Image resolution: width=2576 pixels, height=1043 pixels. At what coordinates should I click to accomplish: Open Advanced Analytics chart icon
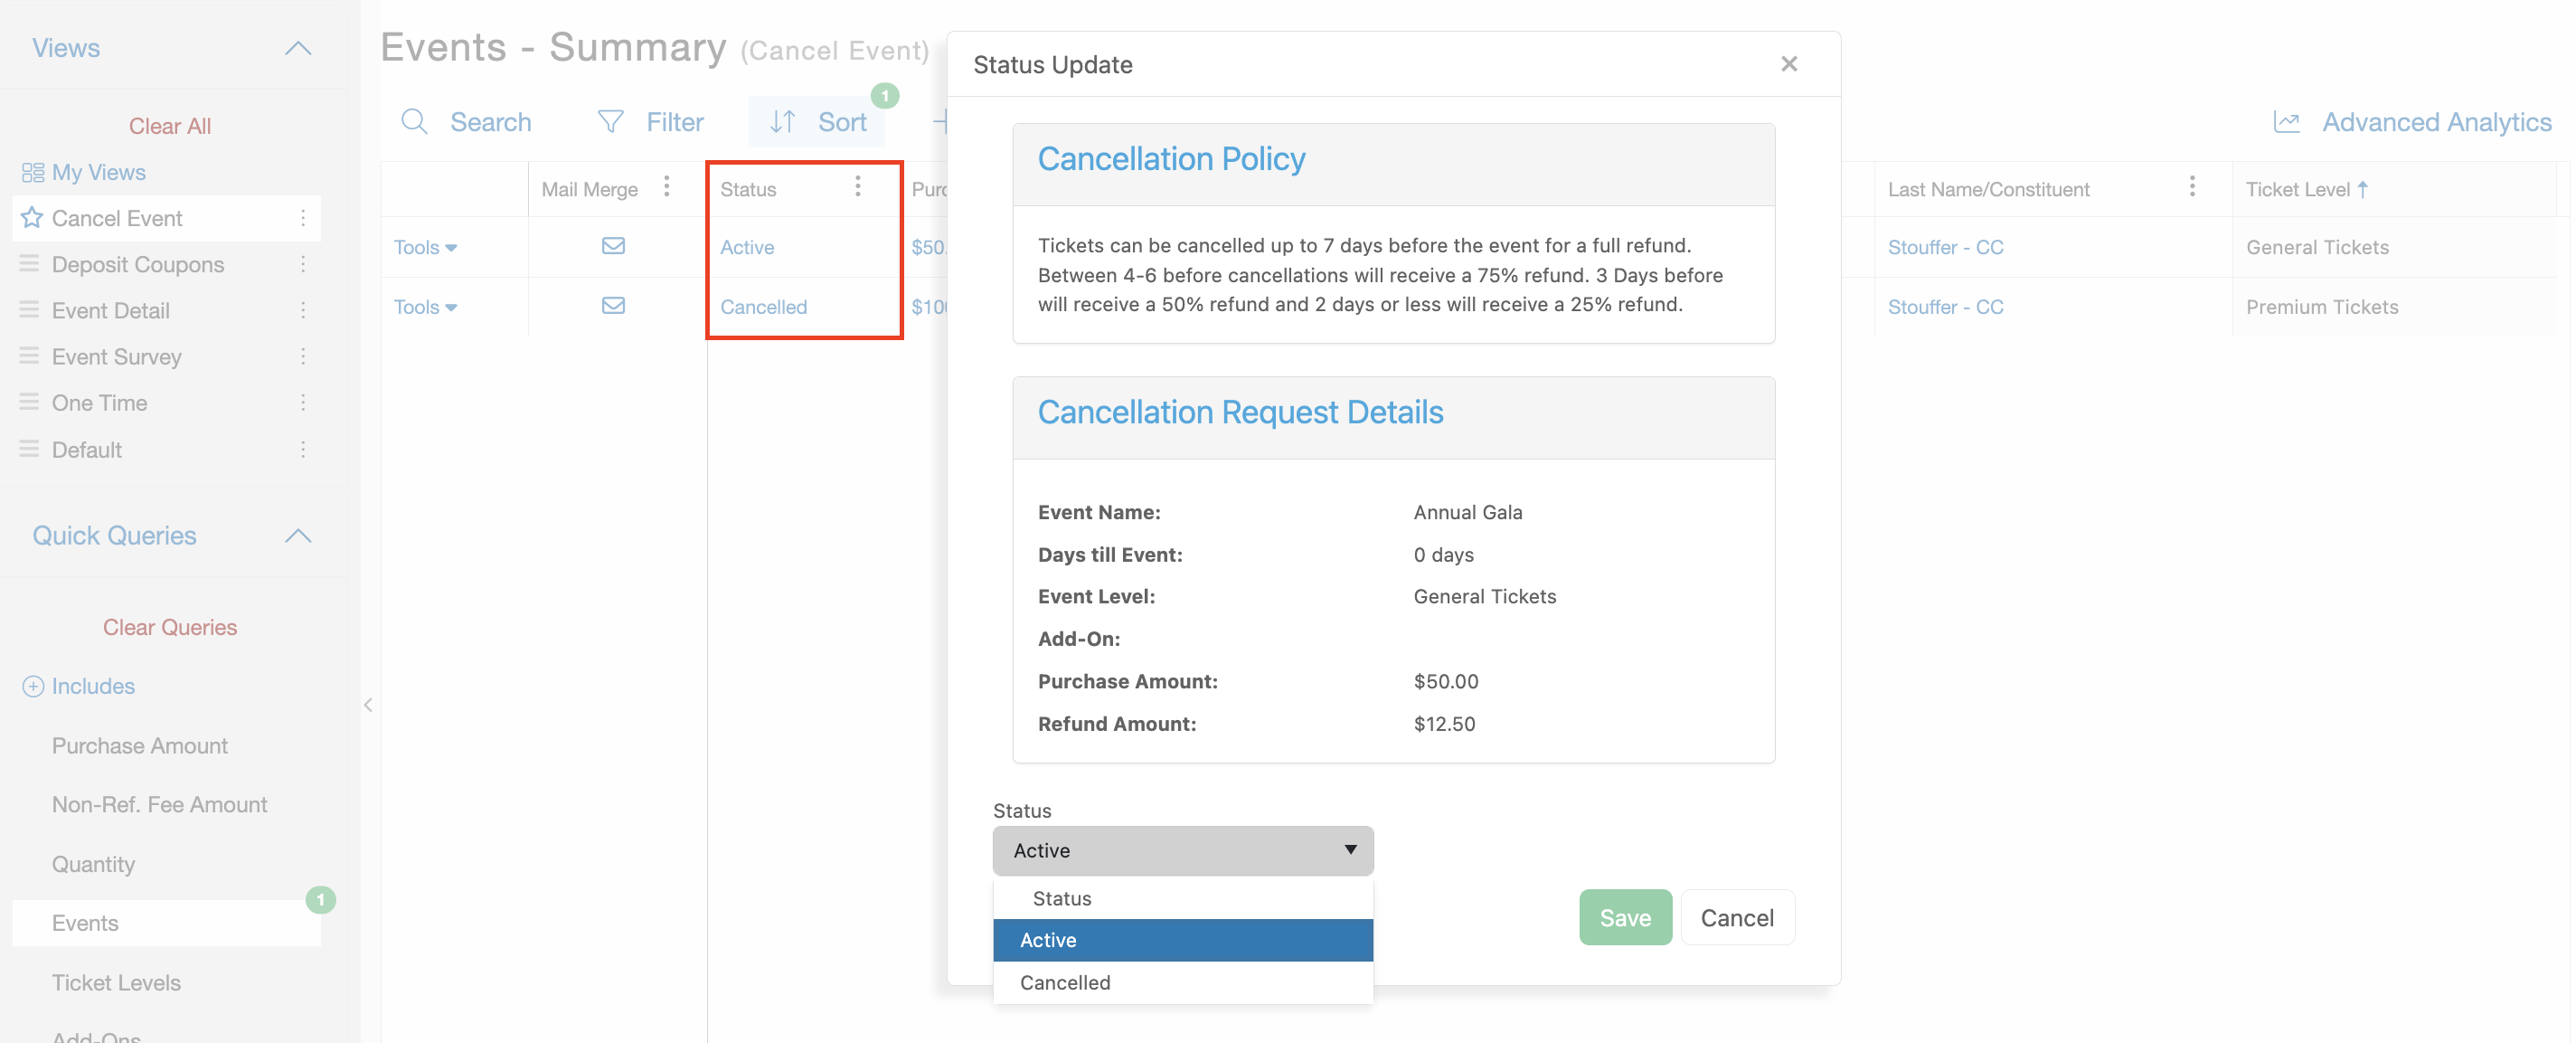[x=2286, y=122]
